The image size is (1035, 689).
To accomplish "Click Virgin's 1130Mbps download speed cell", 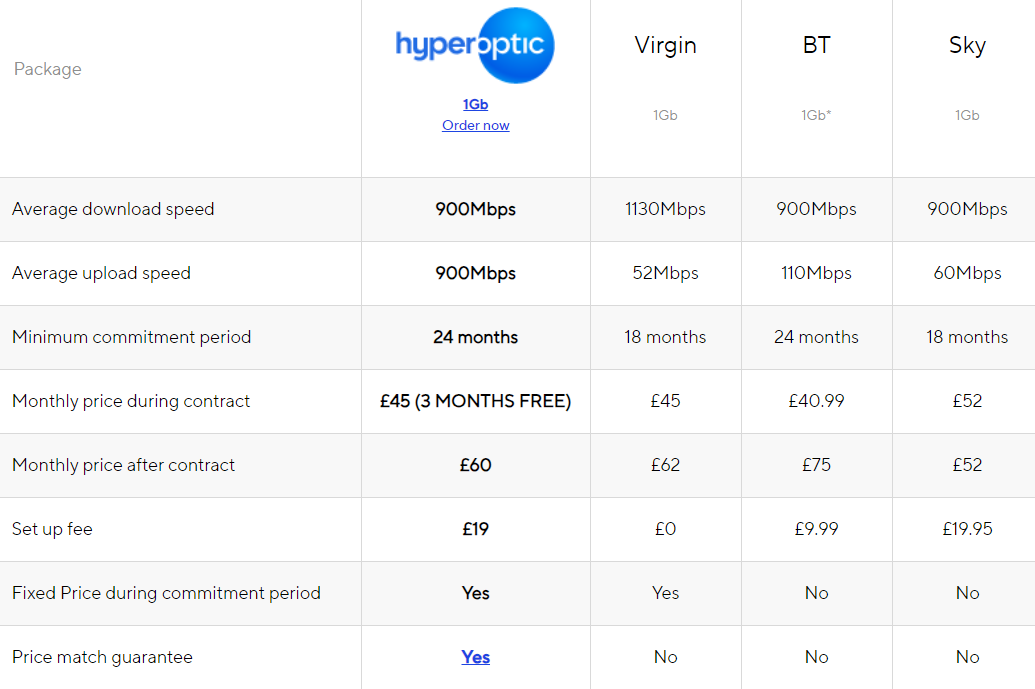I will coord(665,209).
